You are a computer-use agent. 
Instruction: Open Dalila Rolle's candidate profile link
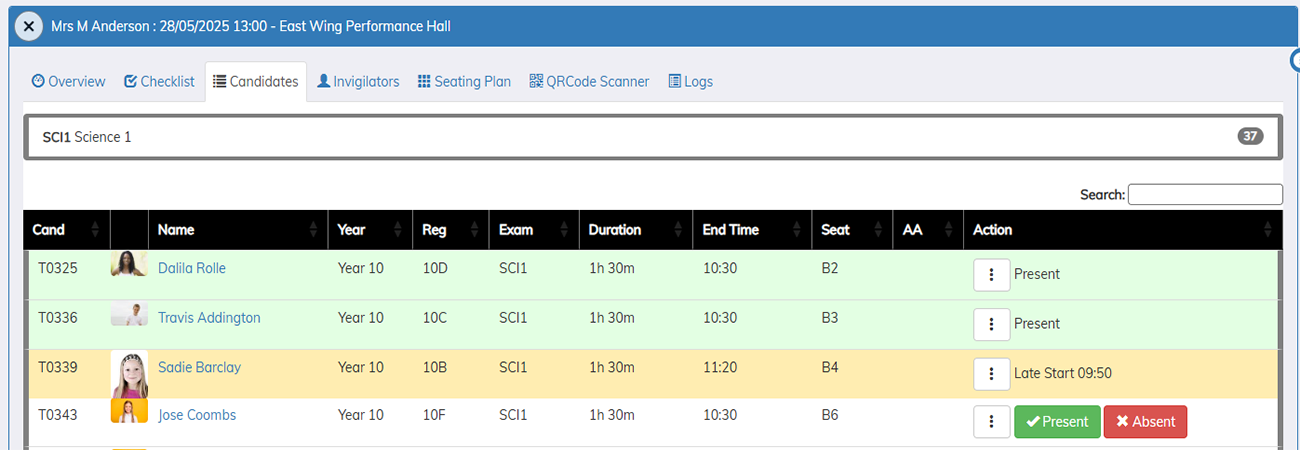(192, 268)
